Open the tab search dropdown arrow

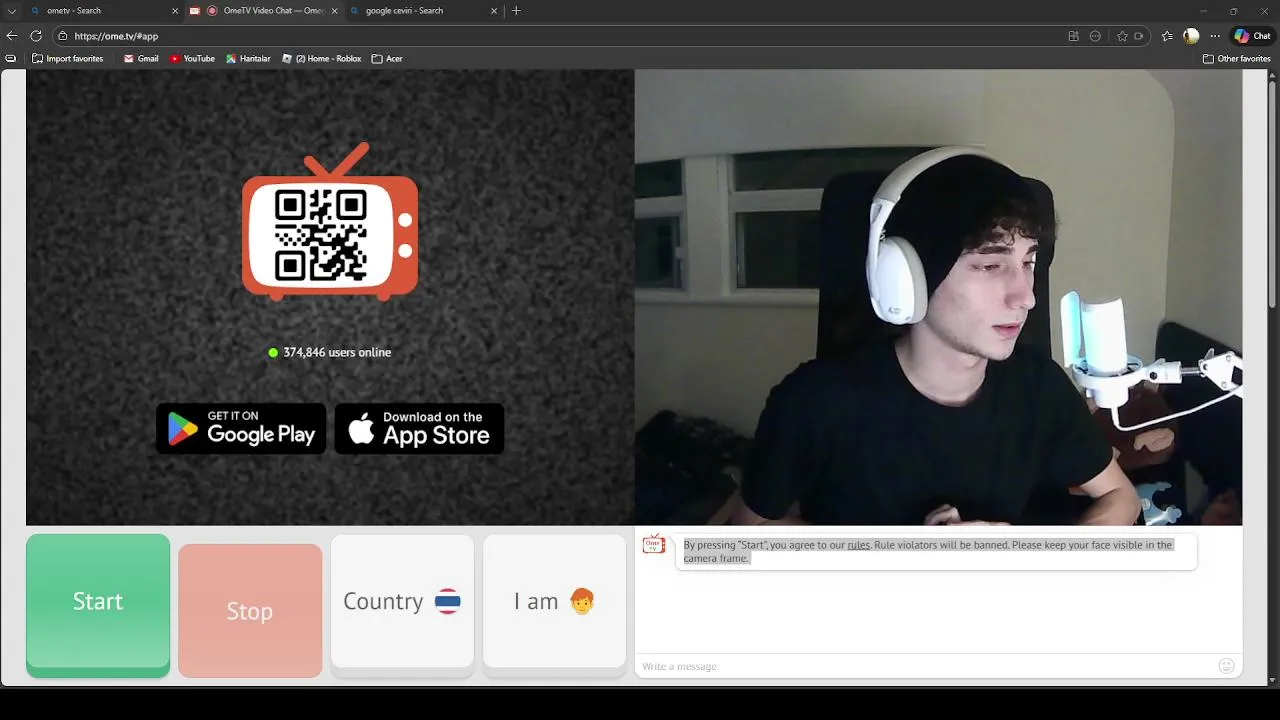click(12, 11)
